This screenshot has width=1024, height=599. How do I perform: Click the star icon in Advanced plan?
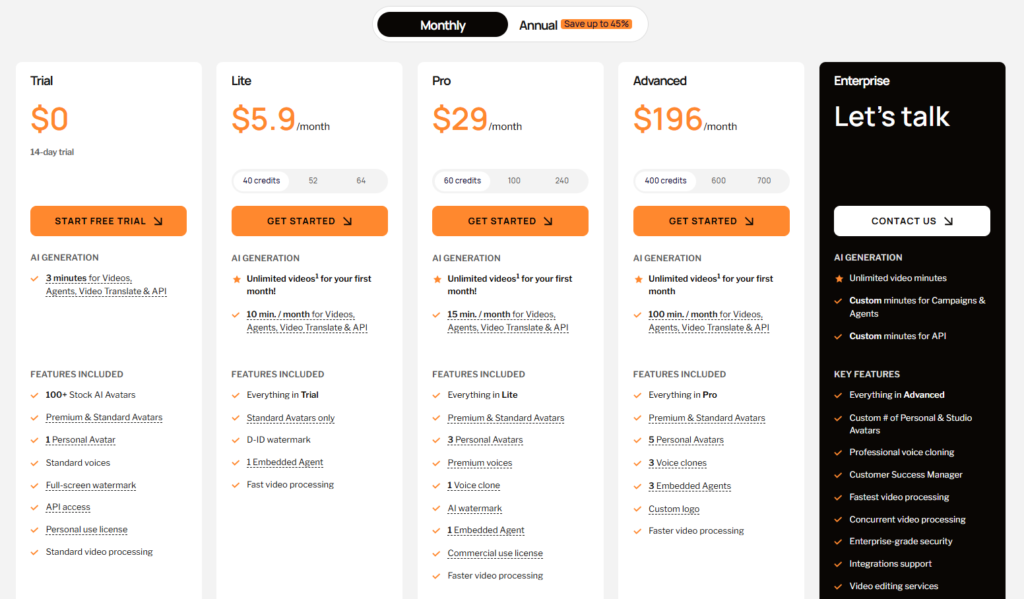click(x=638, y=279)
